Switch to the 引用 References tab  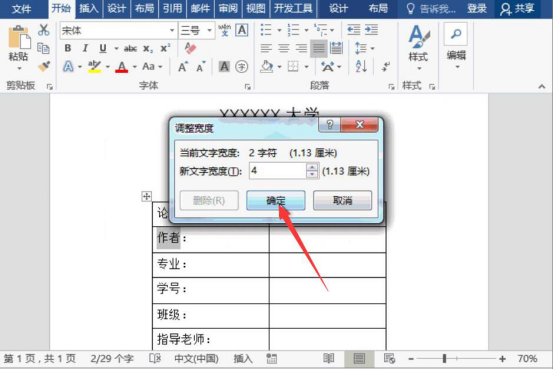pyautogui.click(x=172, y=8)
